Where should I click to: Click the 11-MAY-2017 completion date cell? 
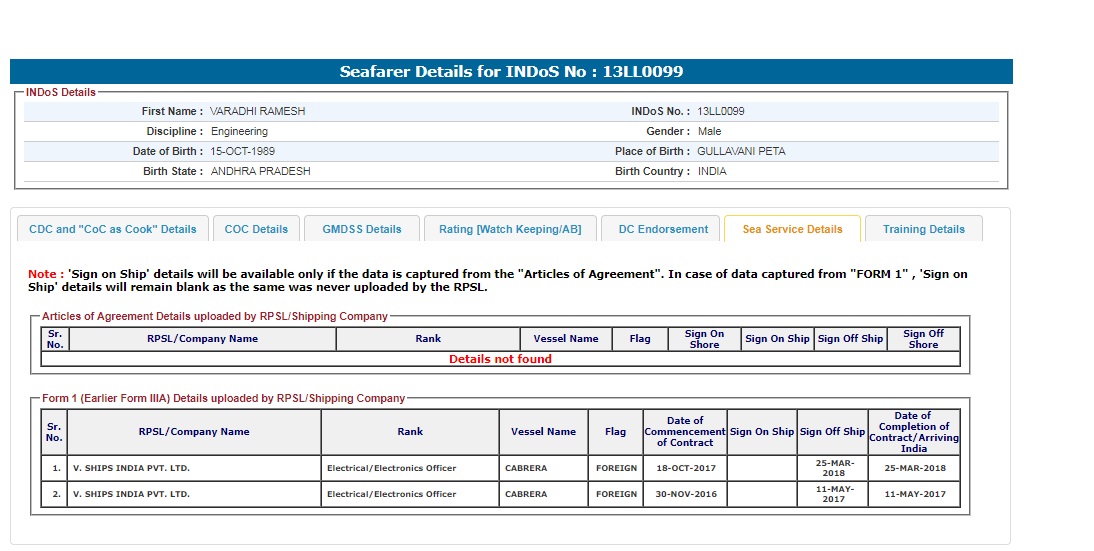[913, 494]
